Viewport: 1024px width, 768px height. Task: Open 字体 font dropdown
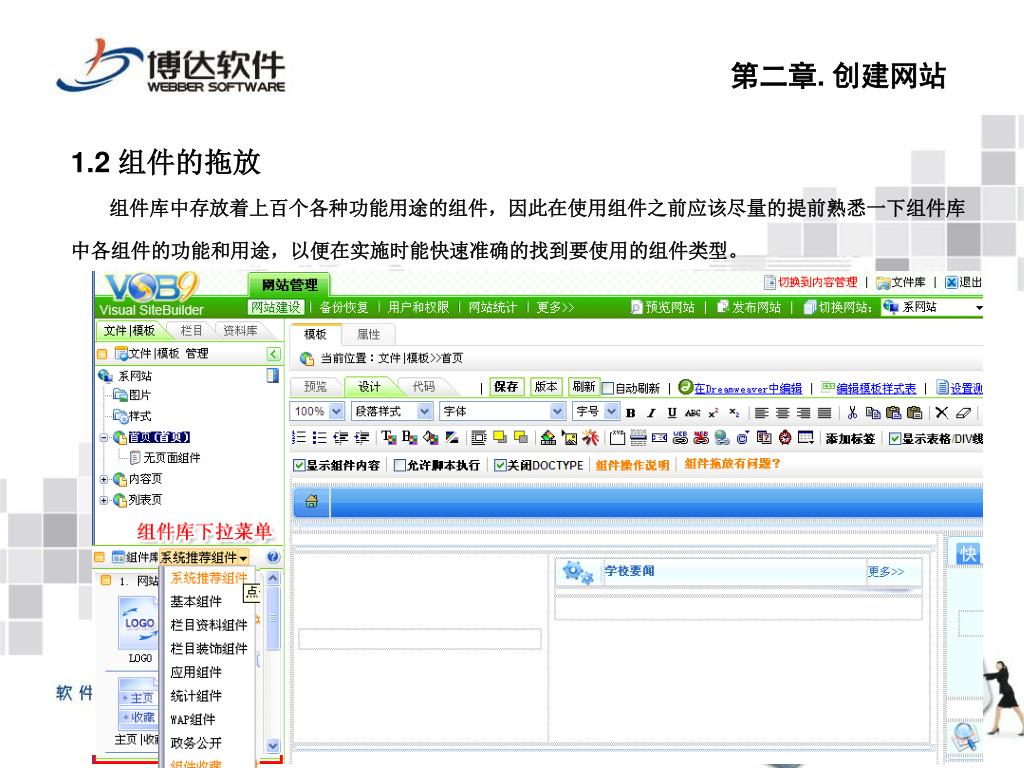pos(502,411)
